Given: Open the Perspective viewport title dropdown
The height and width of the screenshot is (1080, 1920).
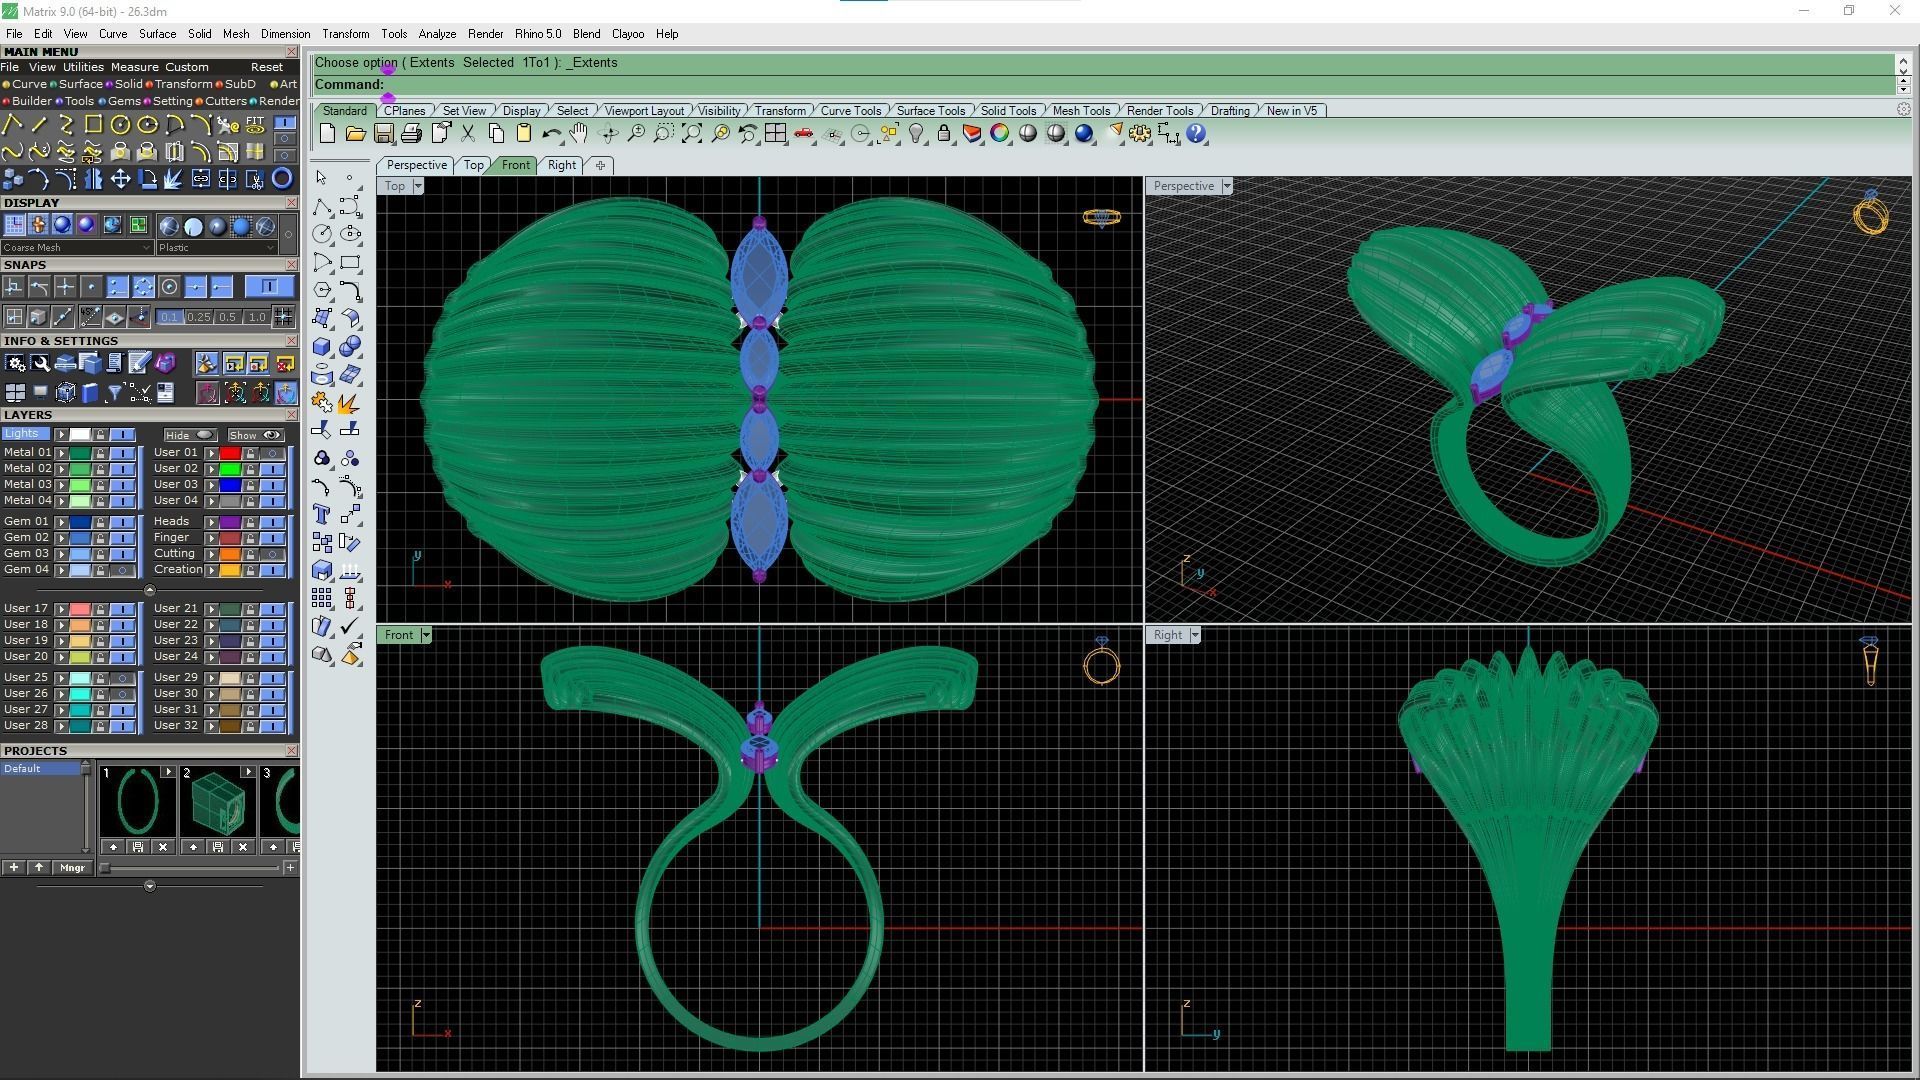Looking at the screenshot, I should tap(1227, 186).
